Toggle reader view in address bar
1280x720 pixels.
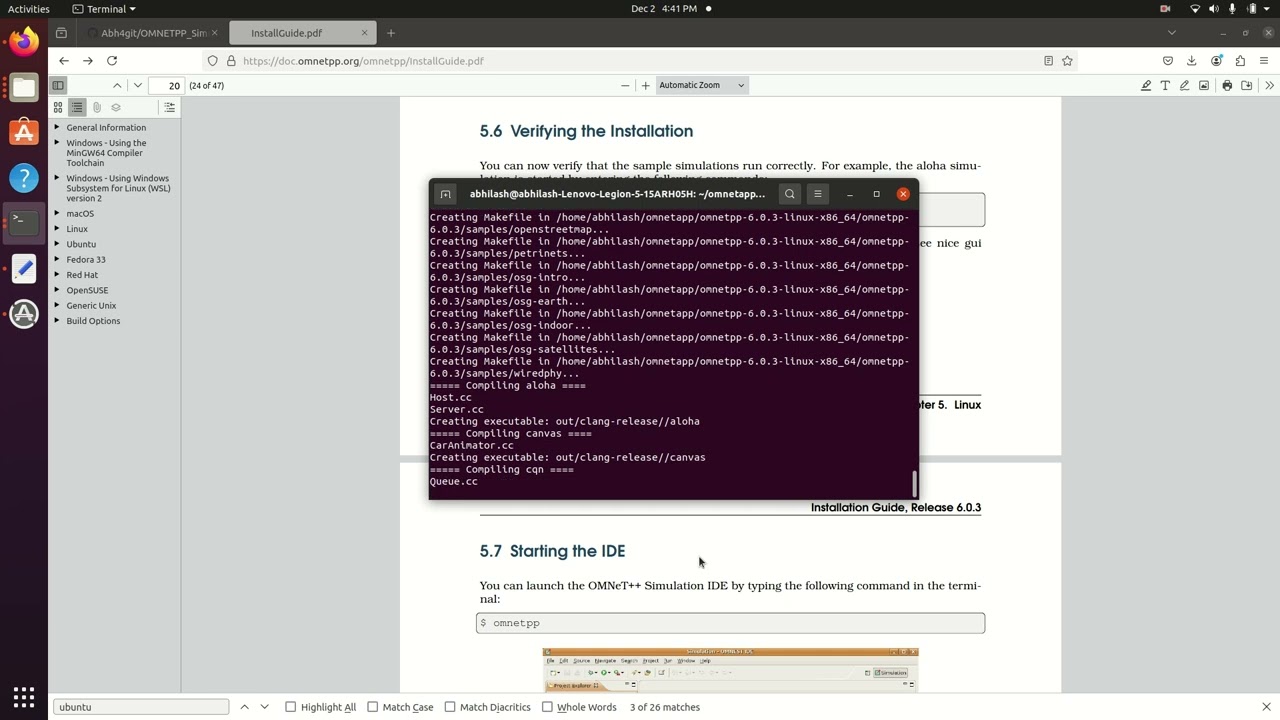tap(1048, 61)
